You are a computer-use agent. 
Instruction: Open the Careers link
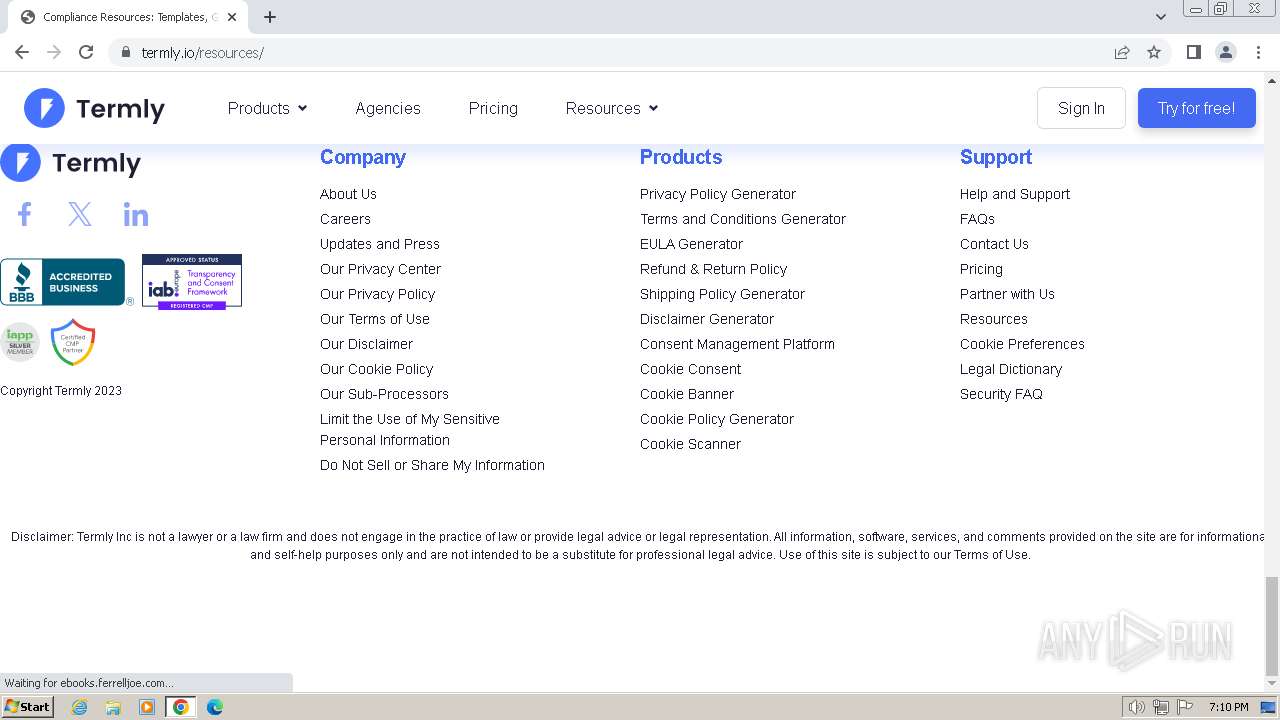click(x=345, y=219)
